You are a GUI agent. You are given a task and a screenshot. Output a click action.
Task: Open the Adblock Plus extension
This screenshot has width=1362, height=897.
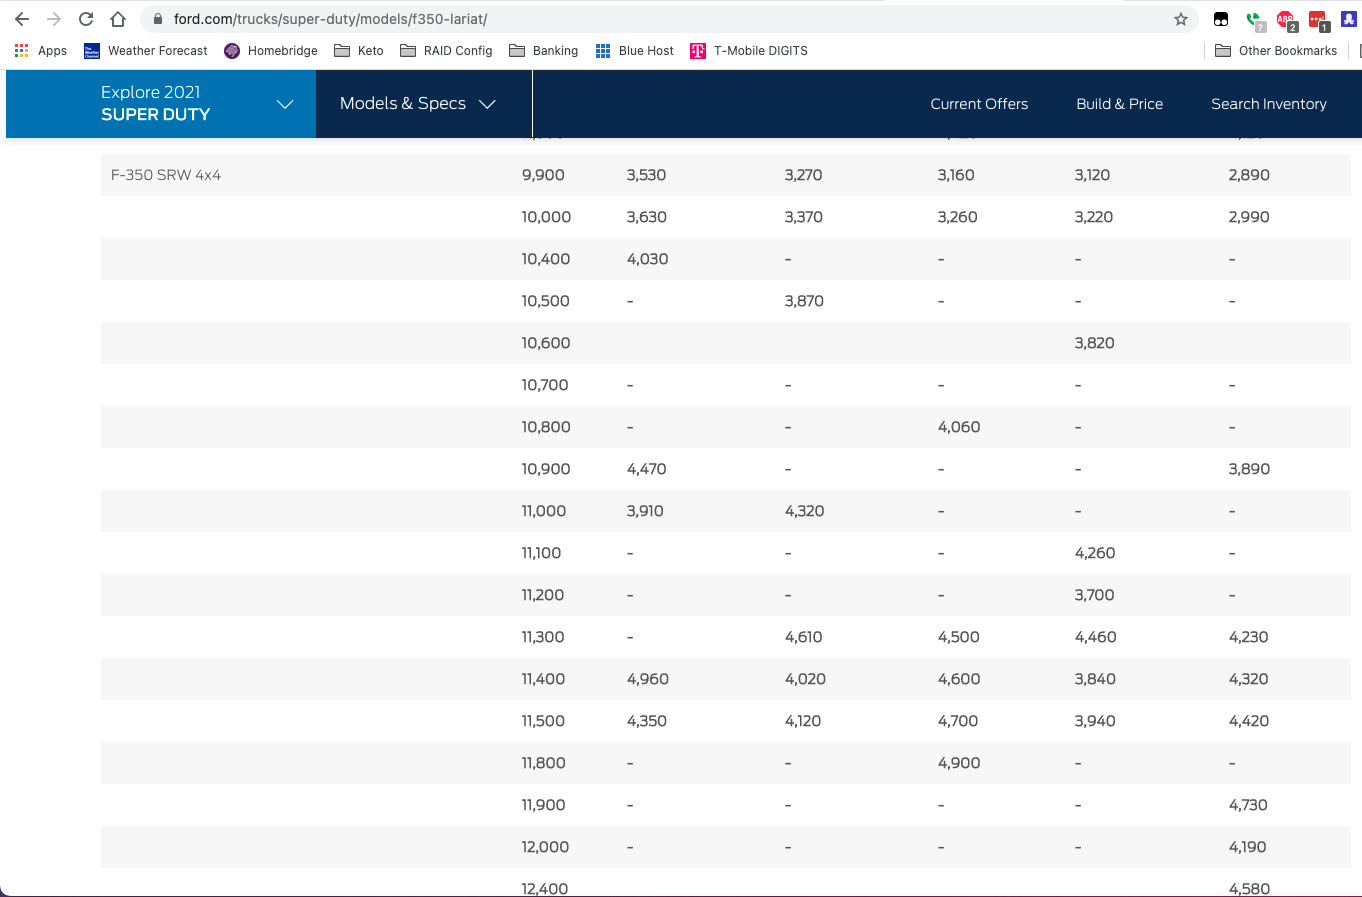(x=1286, y=19)
